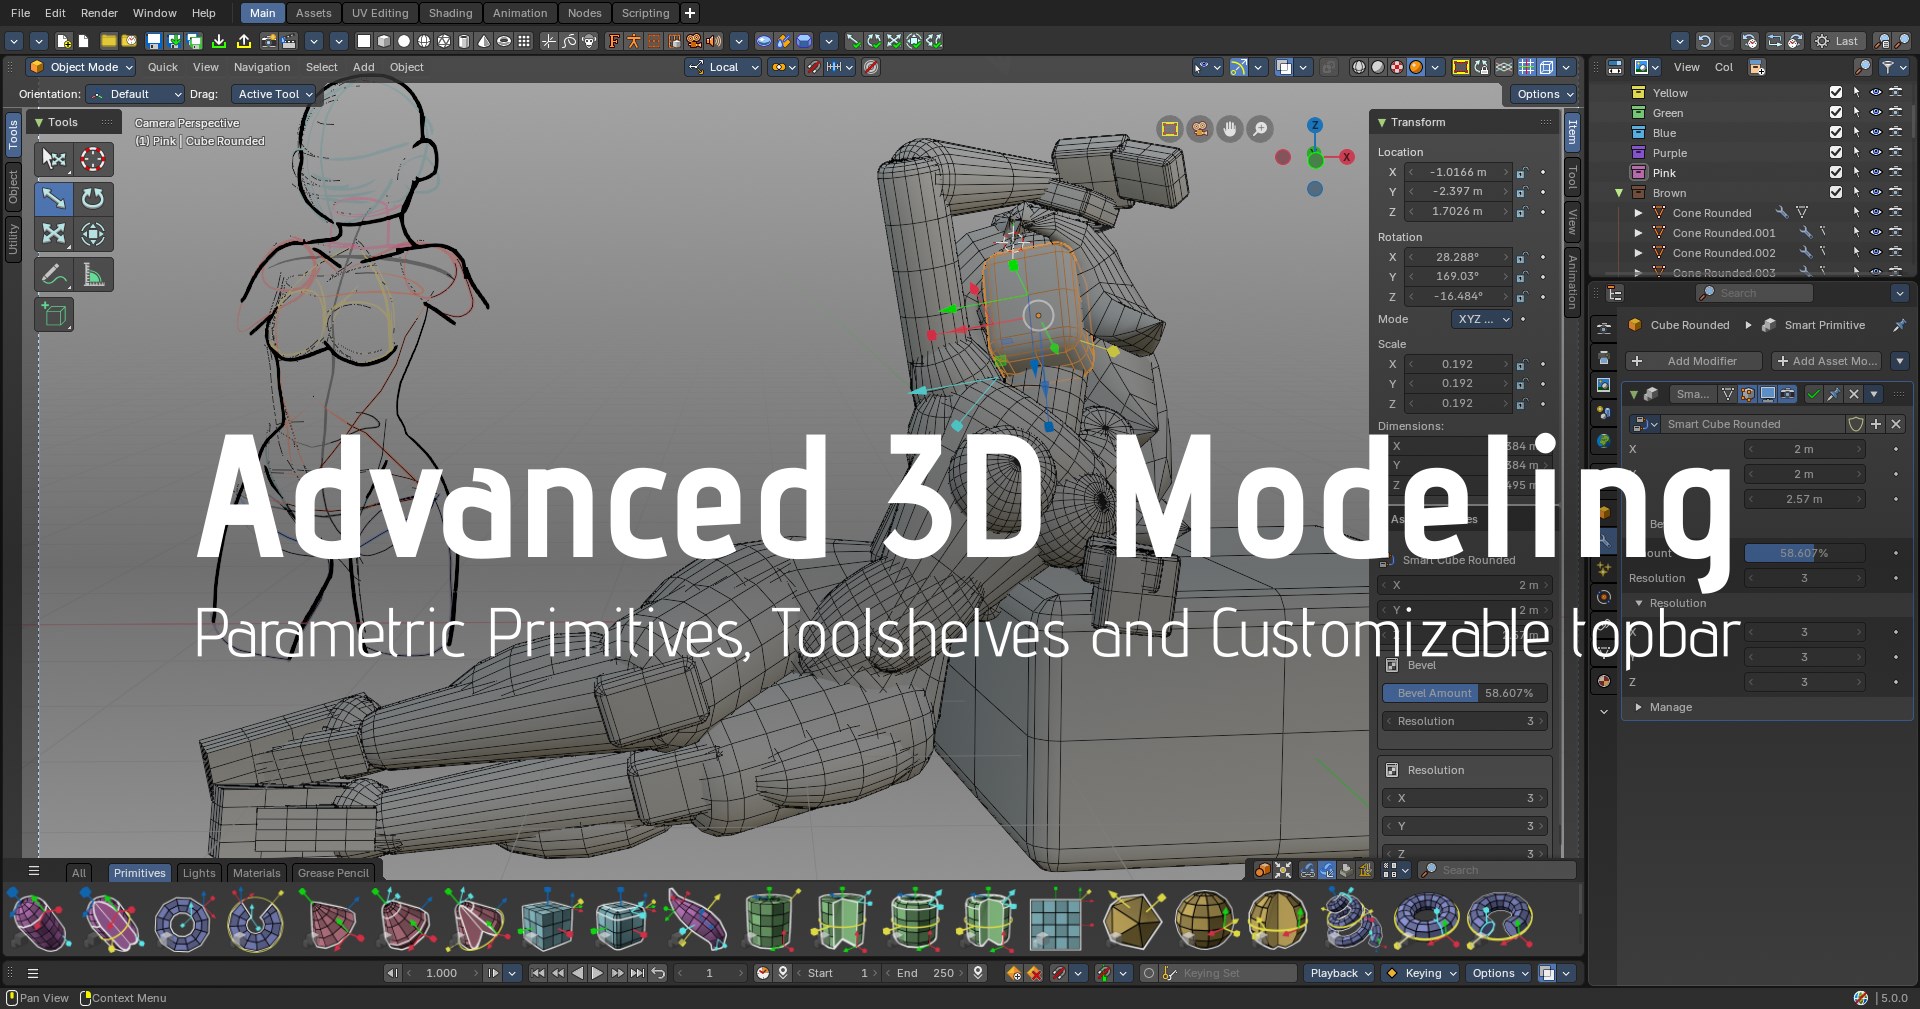Hide the Purple collection with eye icon
This screenshot has width=1920, height=1009.
1875,152
